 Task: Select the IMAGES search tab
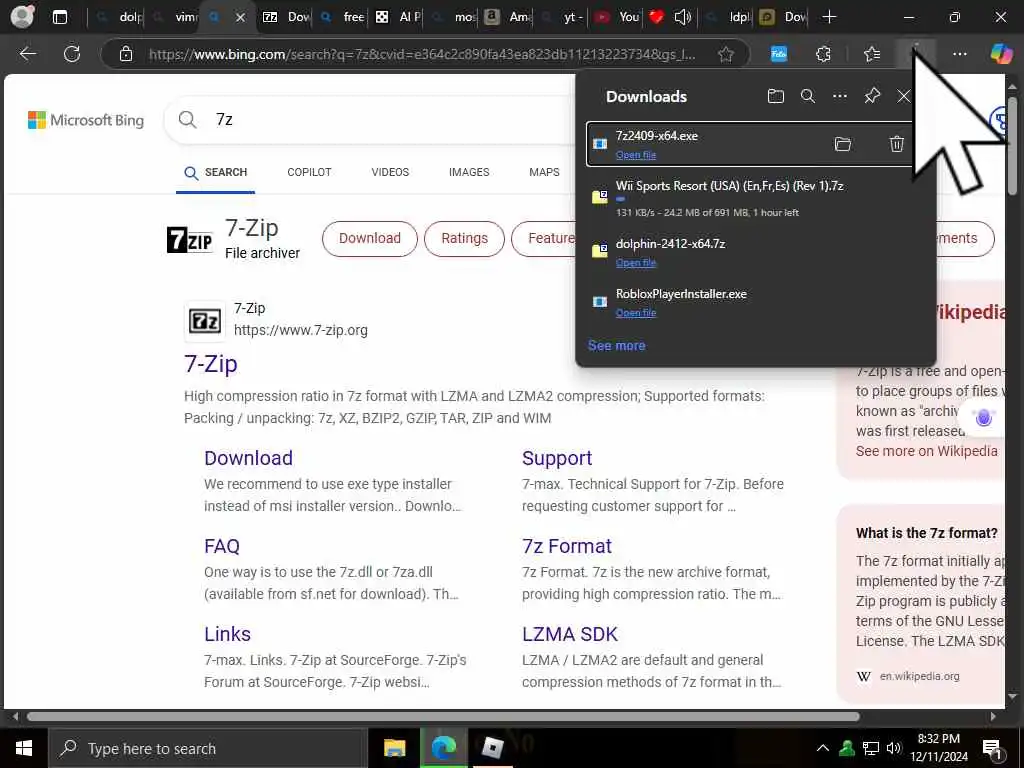click(x=469, y=172)
